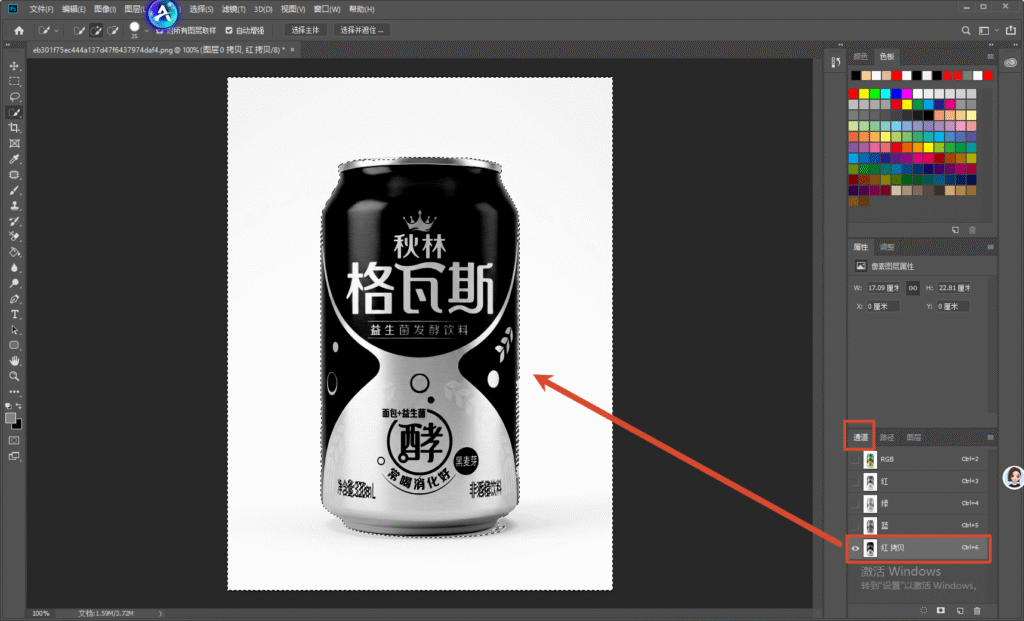Open the 编辑(E) menu
The width and height of the screenshot is (1024, 621).
click(x=74, y=9)
